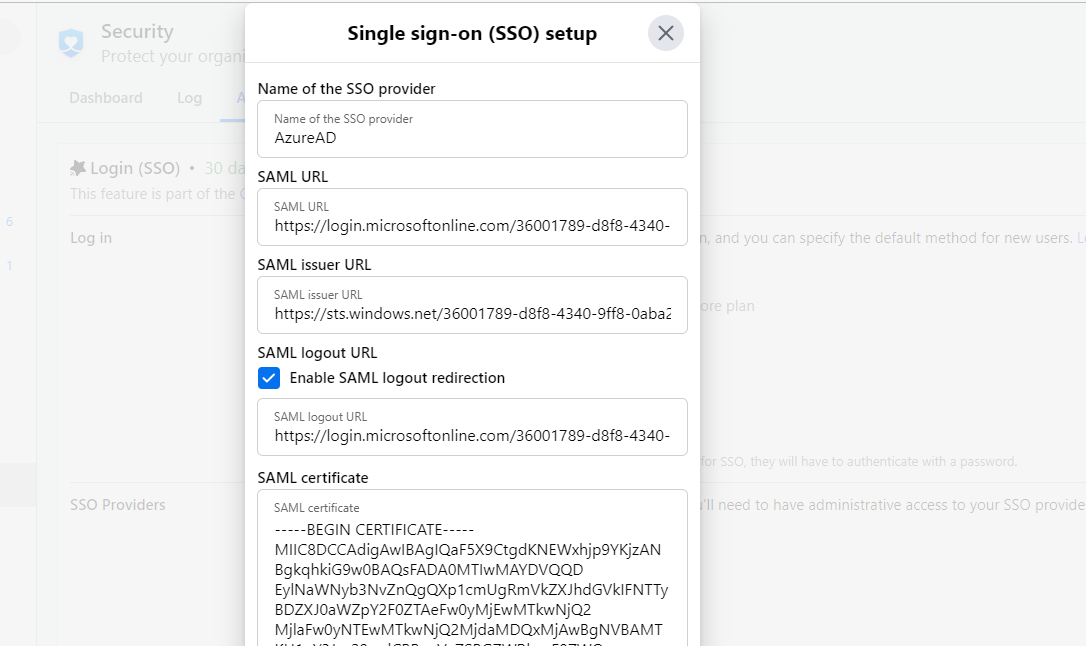1086x646 pixels.
Task: Click the Login (SSO) section heading
Action: click(135, 168)
